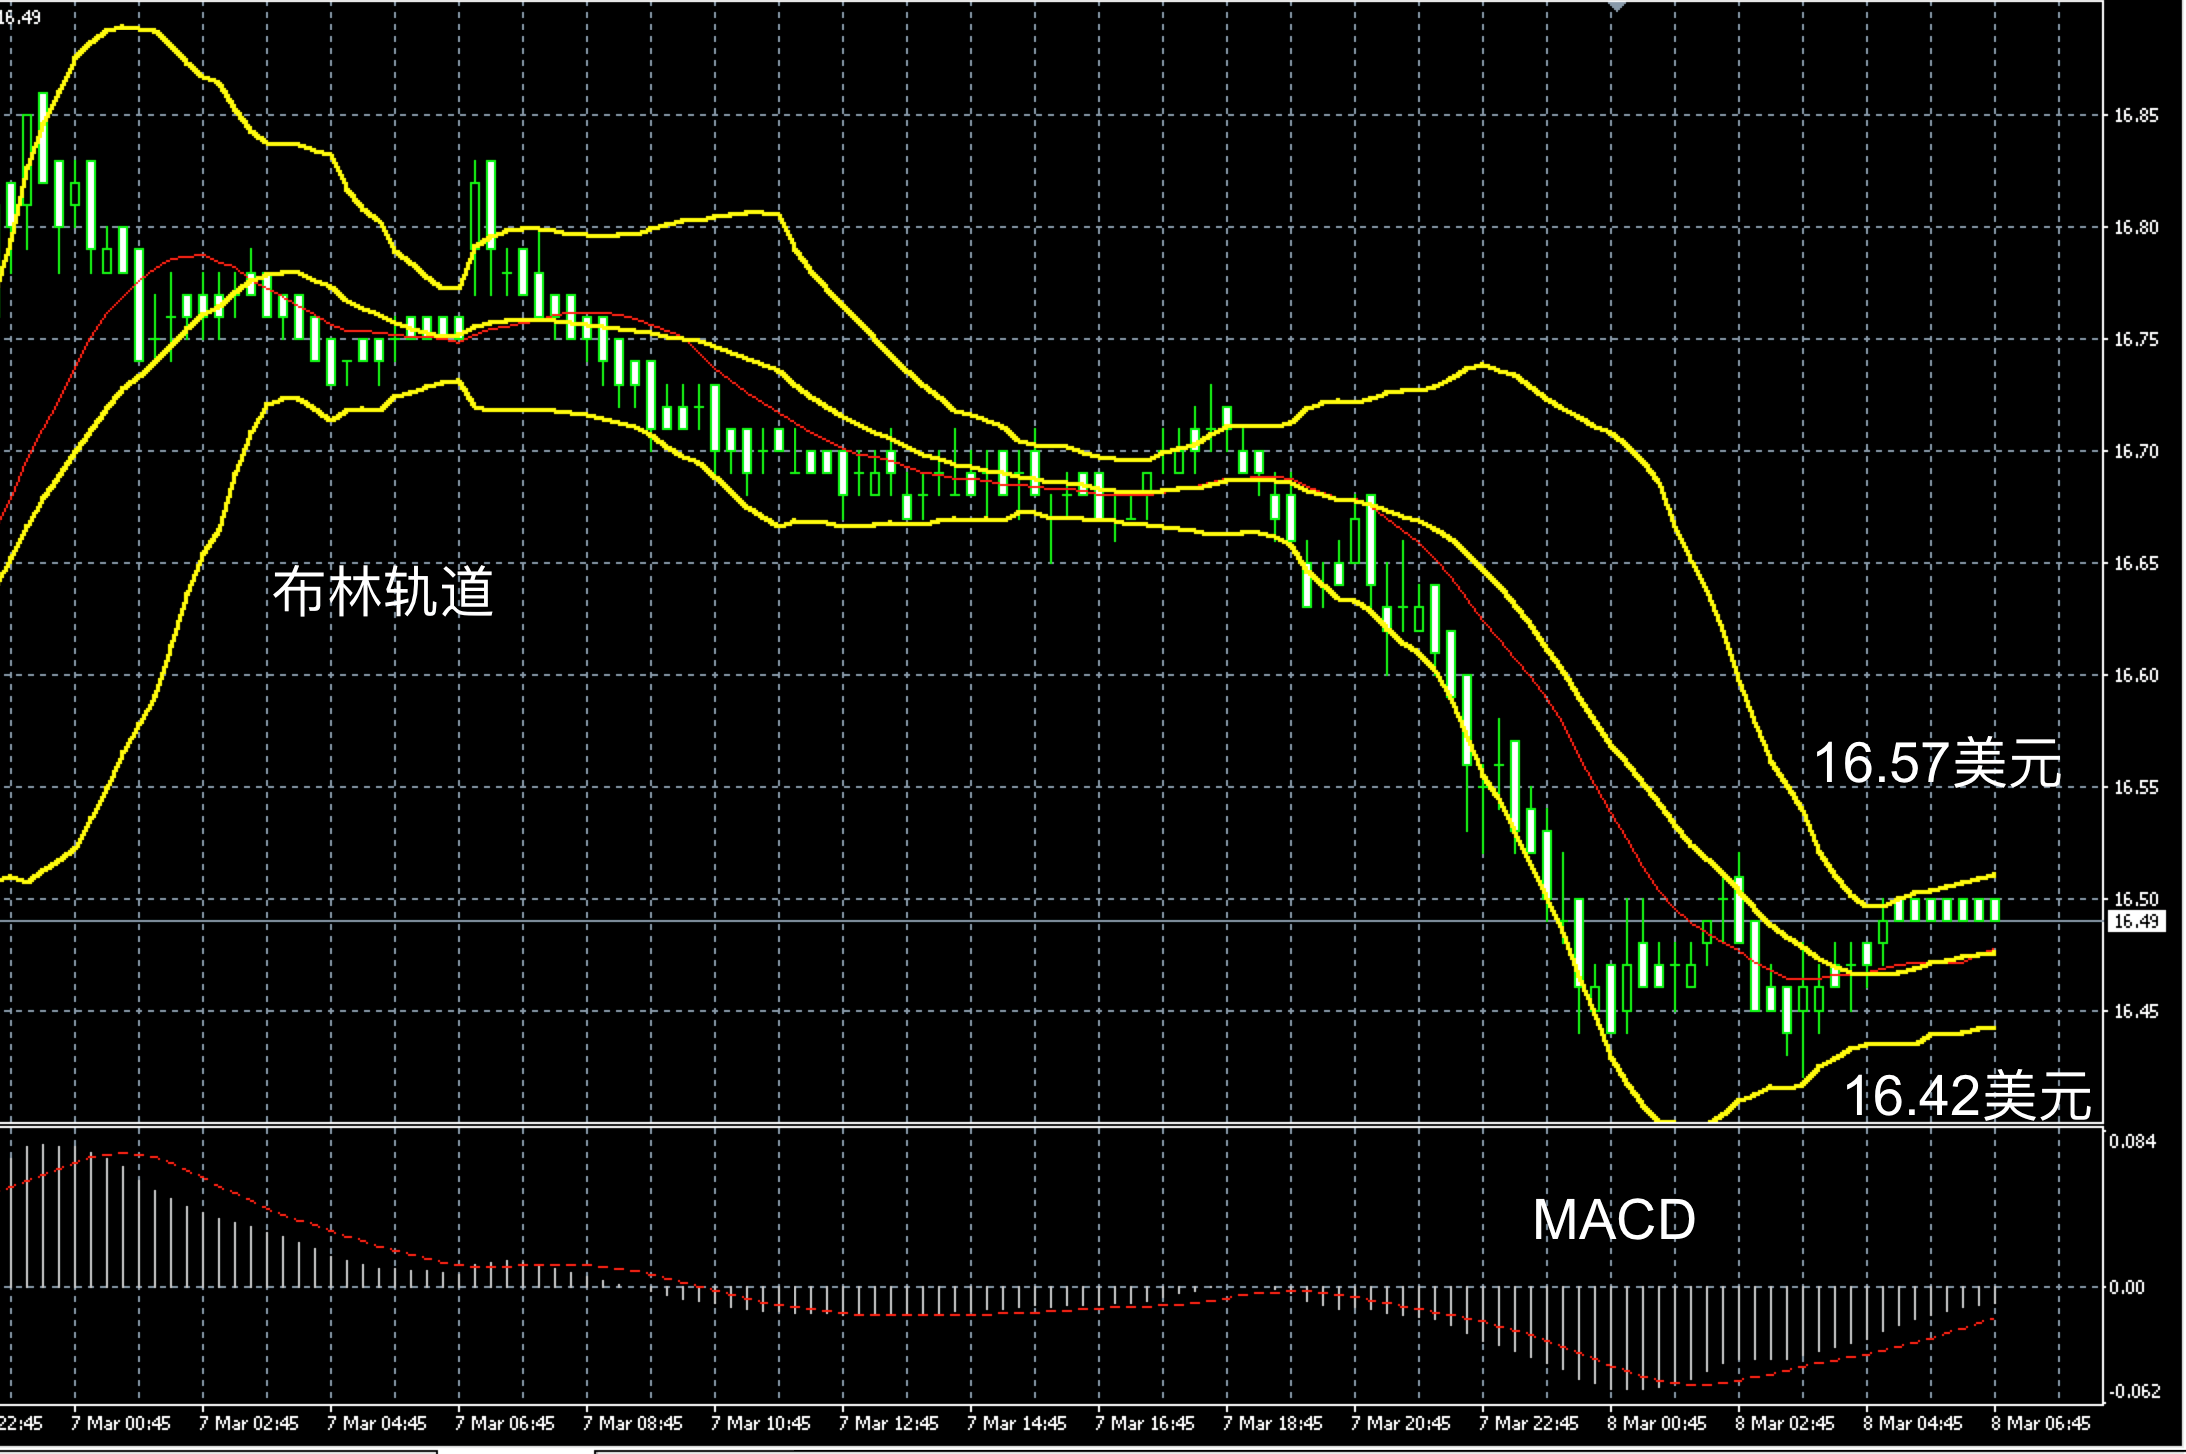This screenshot has height=1454, width=2186.
Task: Click the '7 Mar 12:45' time axis label
Action: [889, 1423]
